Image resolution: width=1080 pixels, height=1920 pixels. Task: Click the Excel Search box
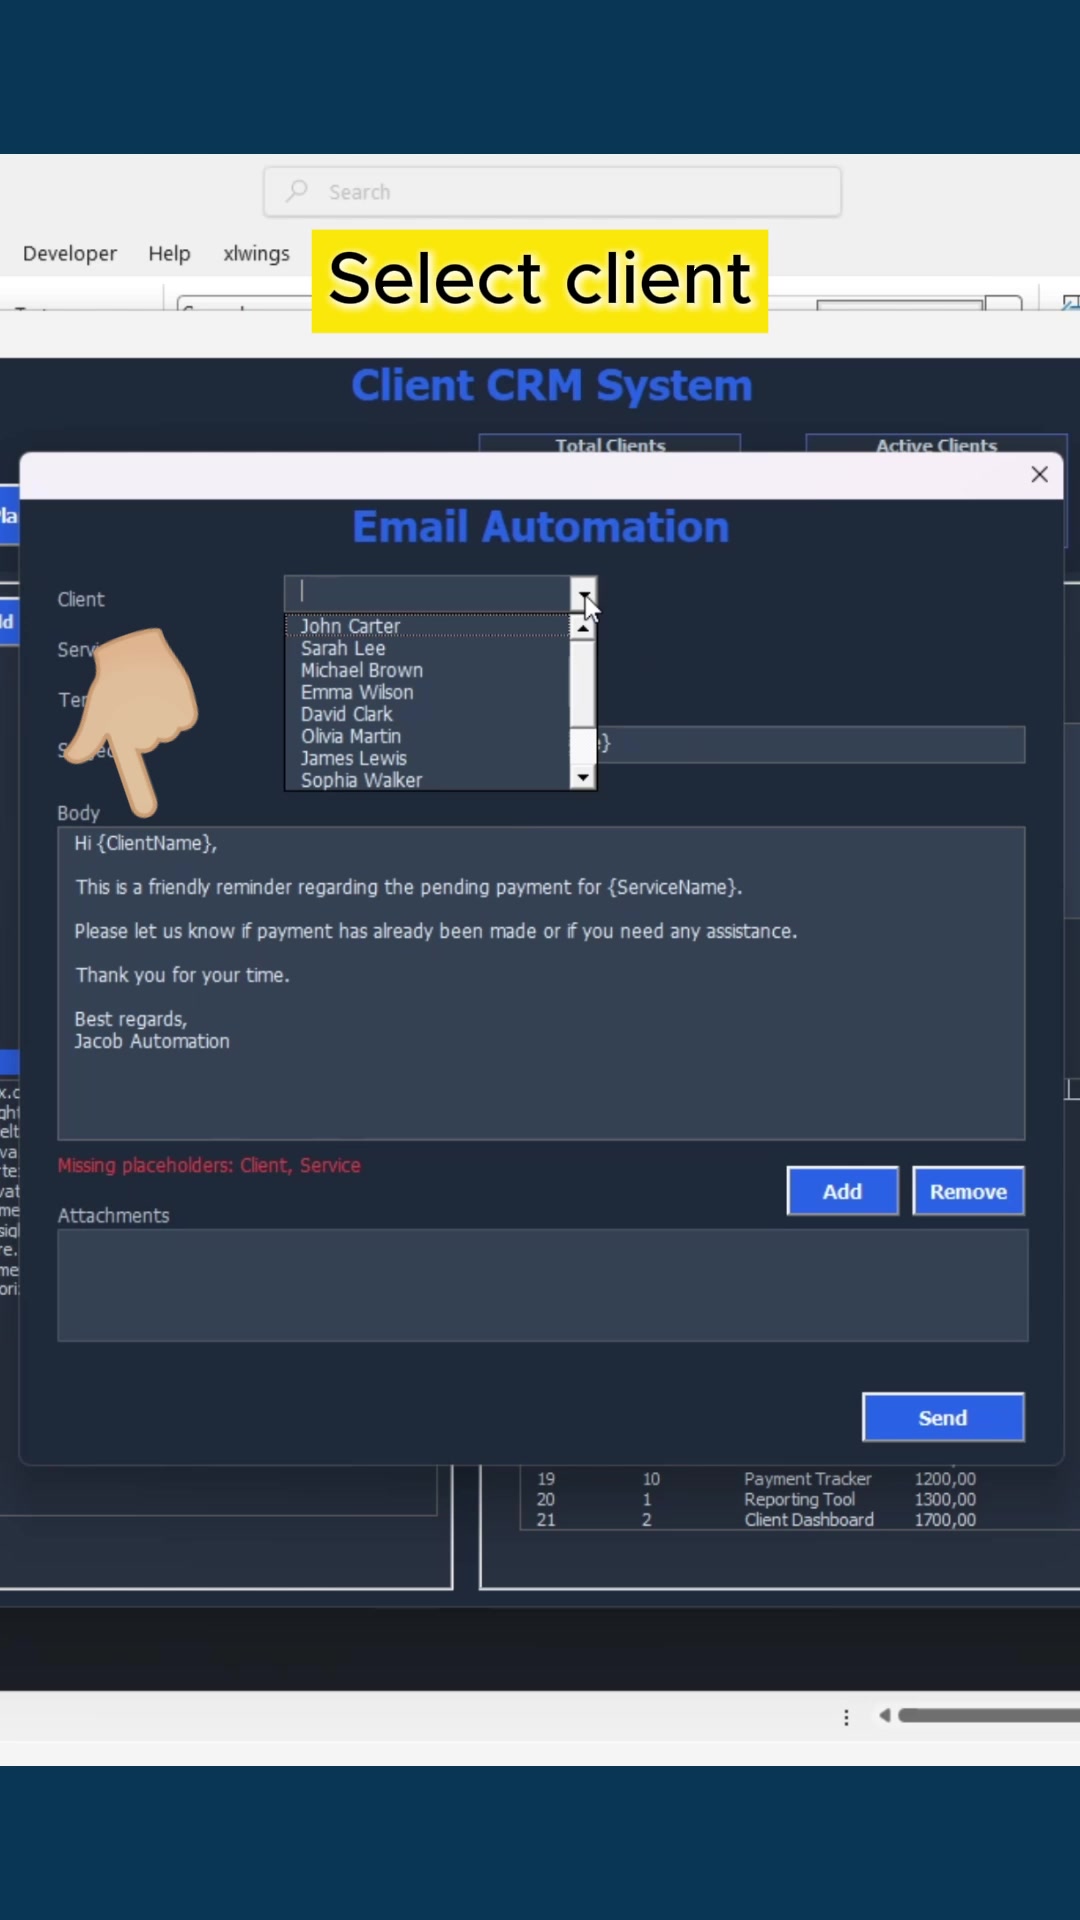pyautogui.click(x=552, y=192)
